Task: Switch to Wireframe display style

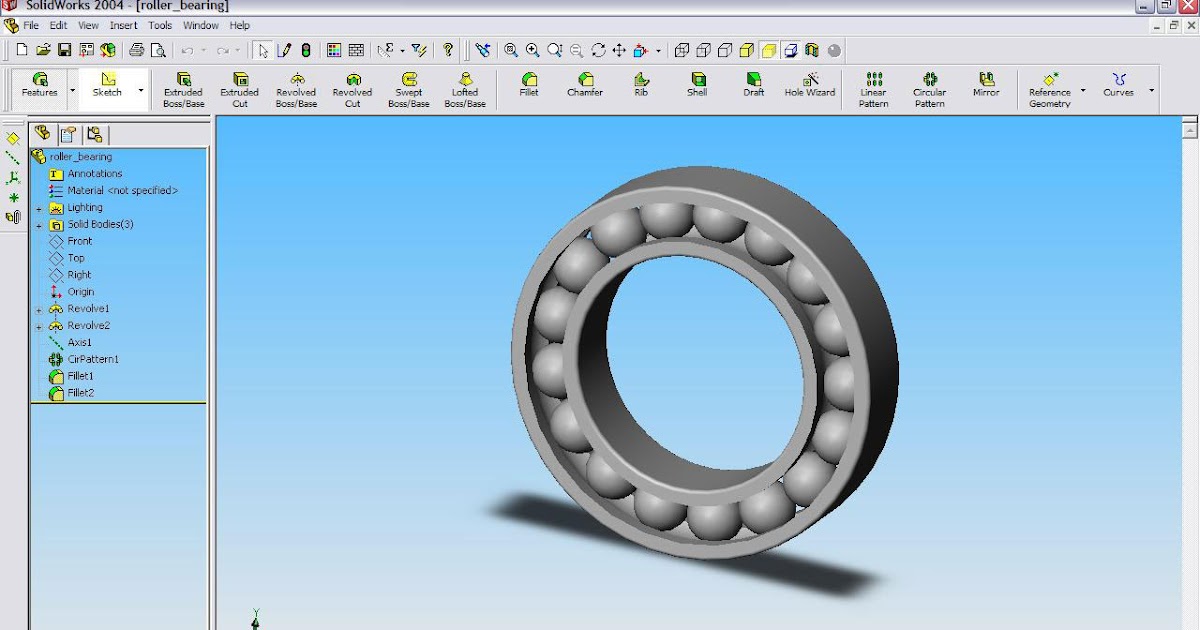Action: coord(682,49)
